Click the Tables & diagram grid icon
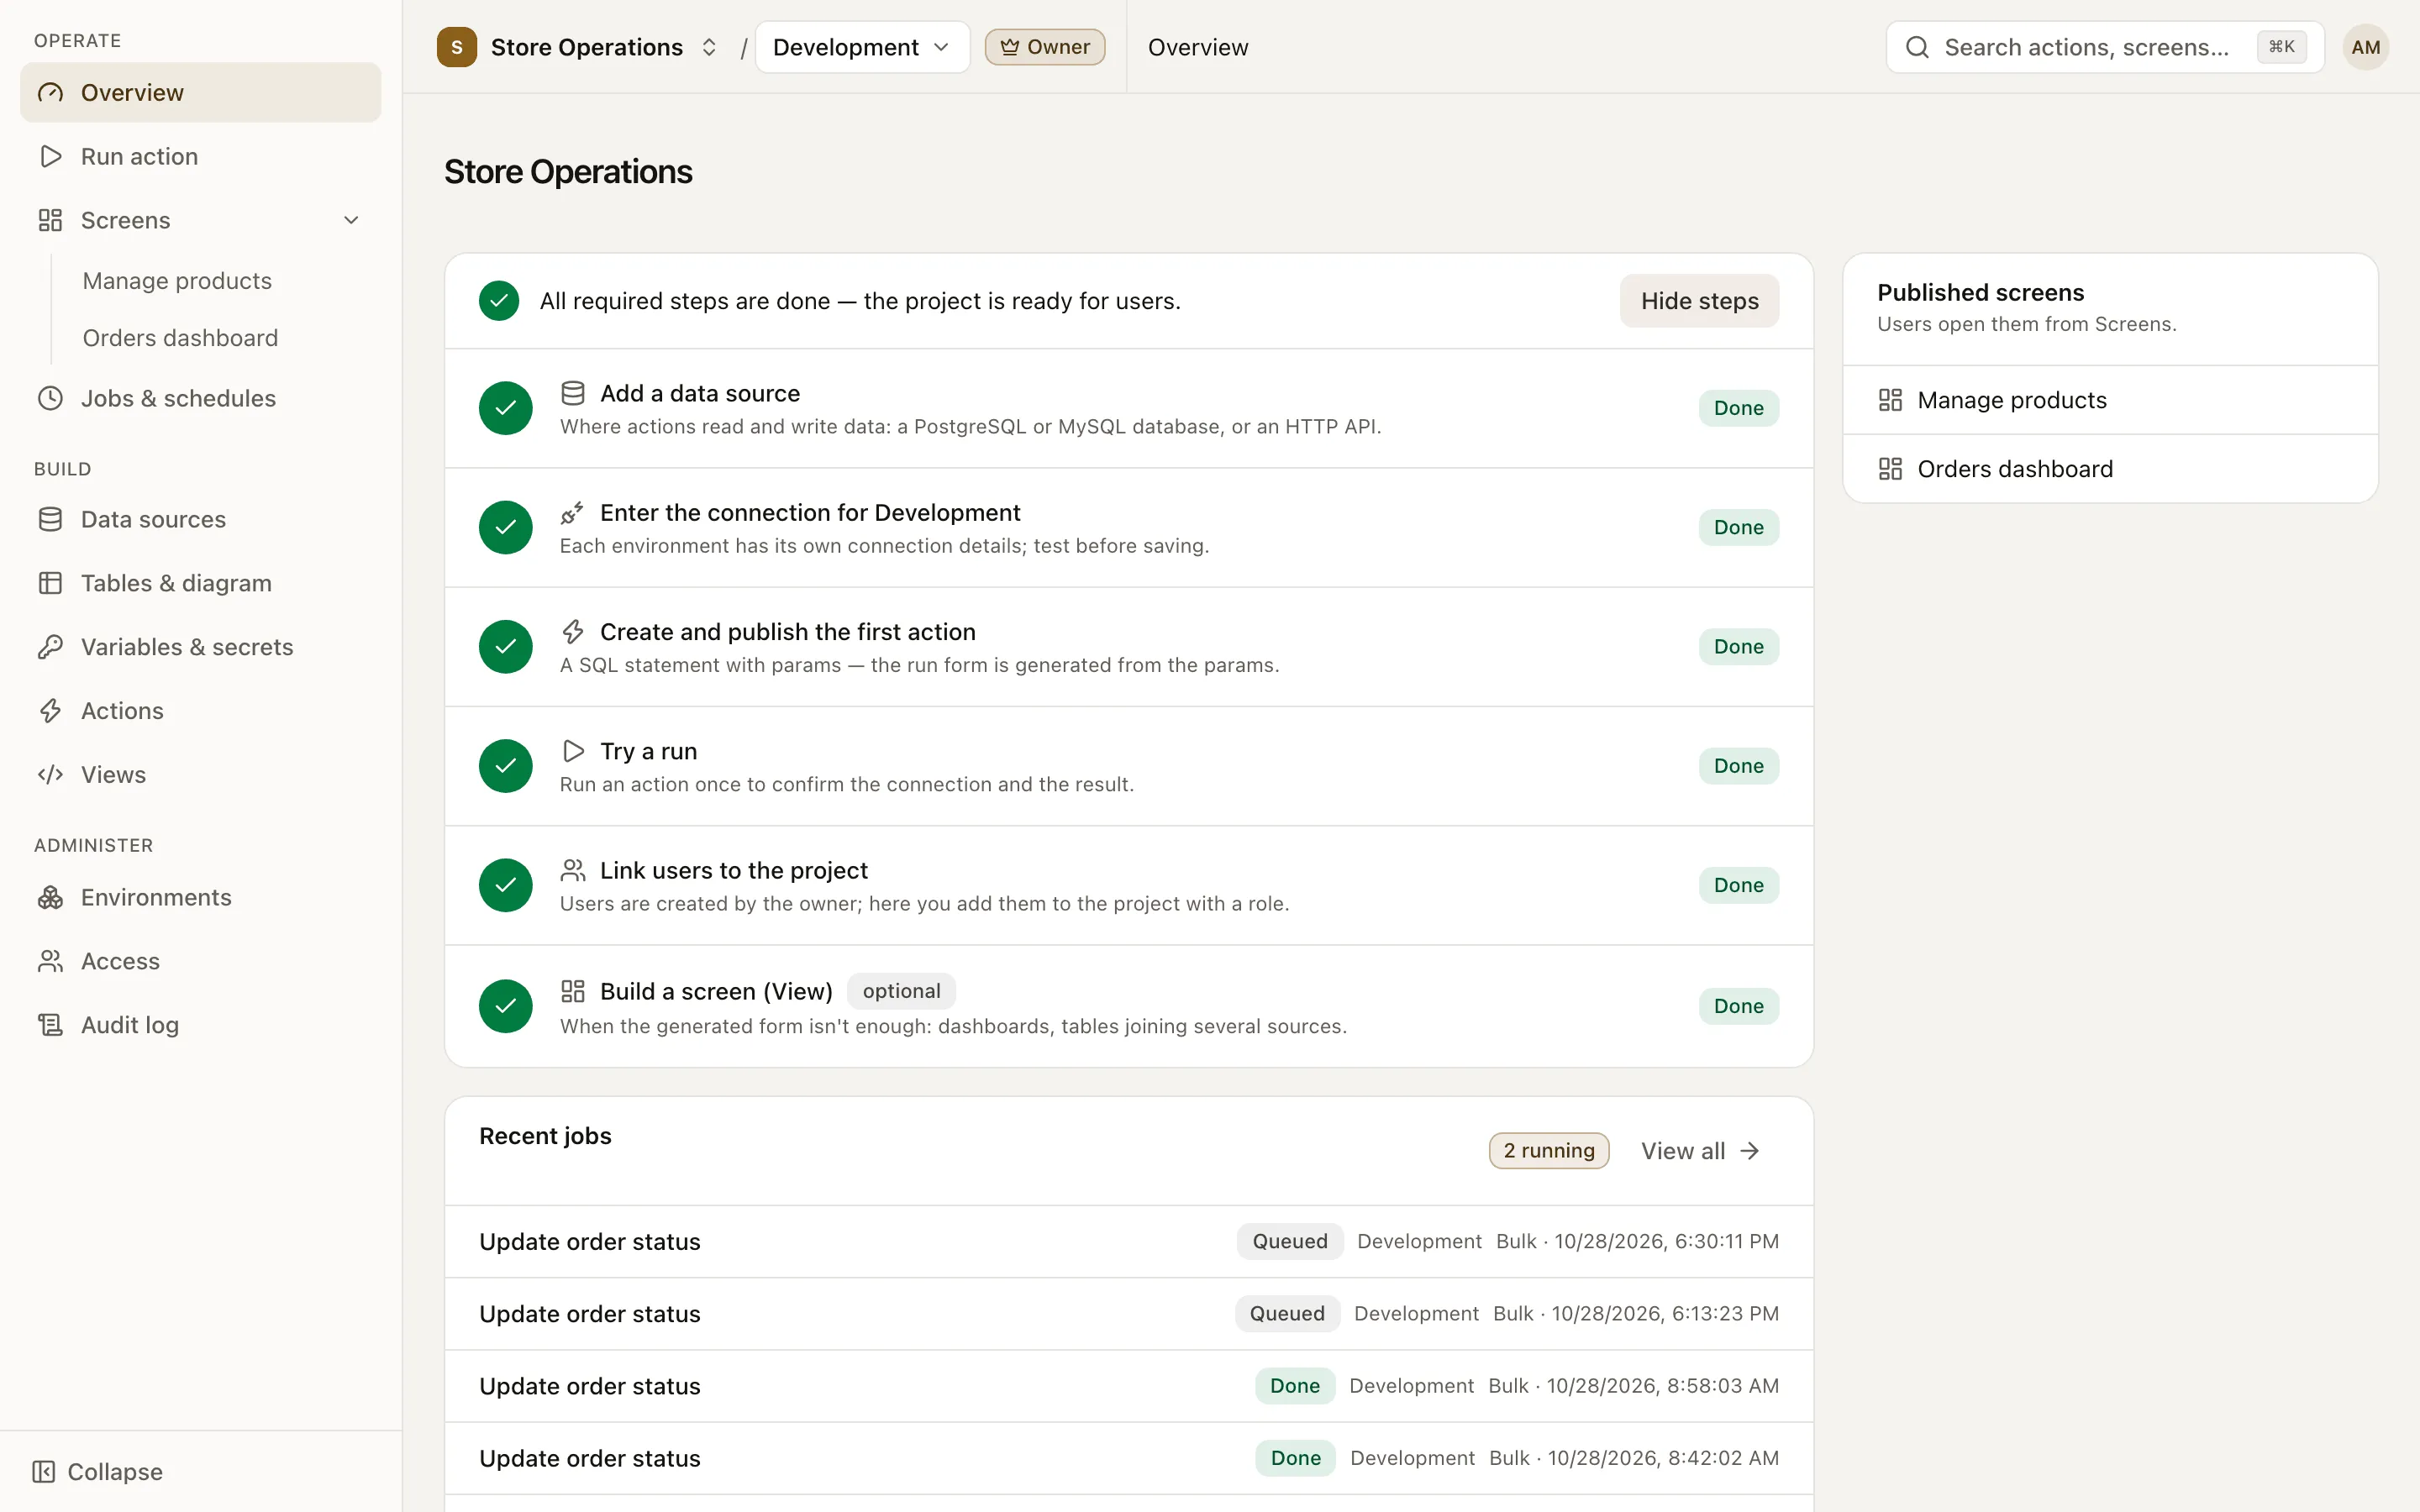The height and width of the screenshot is (1512, 2420). pyautogui.click(x=50, y=584)
